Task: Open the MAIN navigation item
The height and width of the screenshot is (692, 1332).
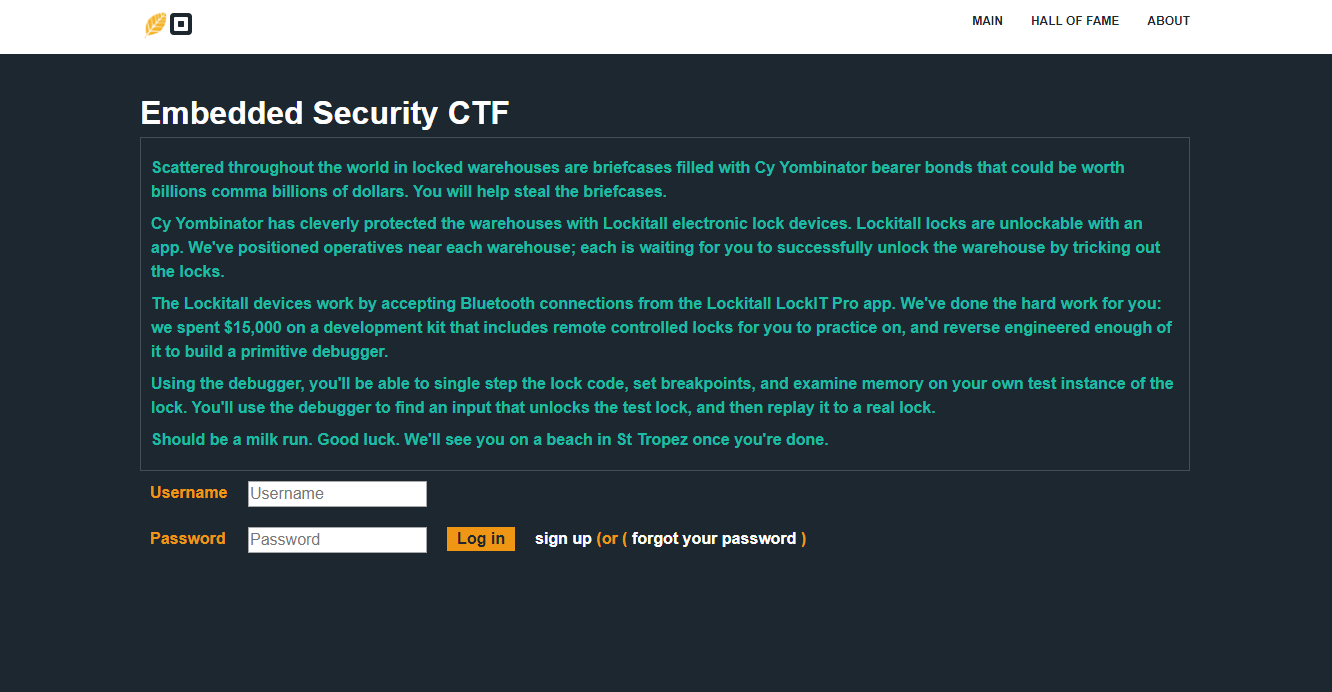Action: 987,21
